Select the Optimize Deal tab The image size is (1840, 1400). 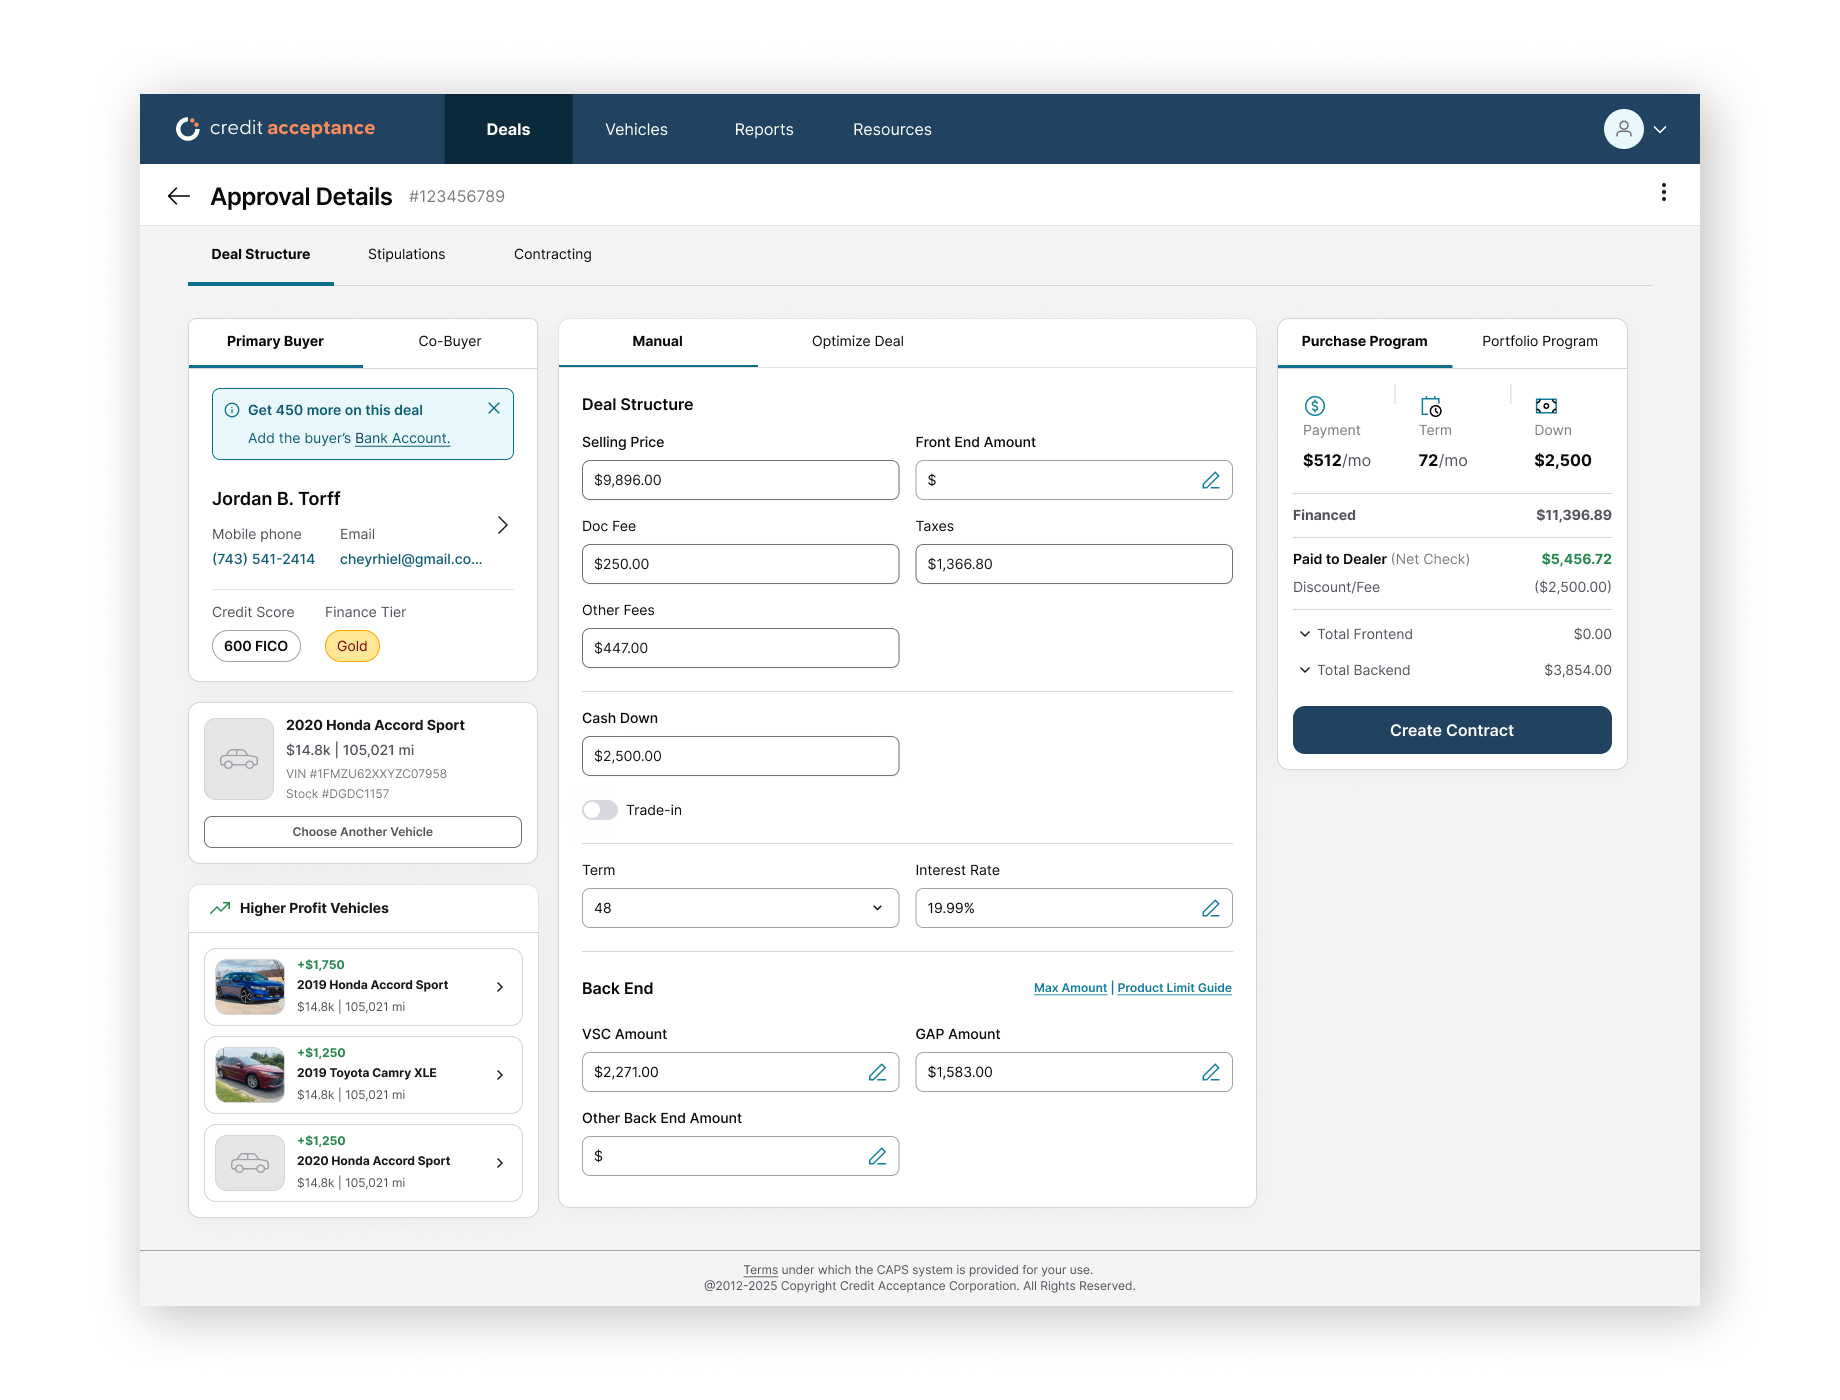click(x=857, y=341)
